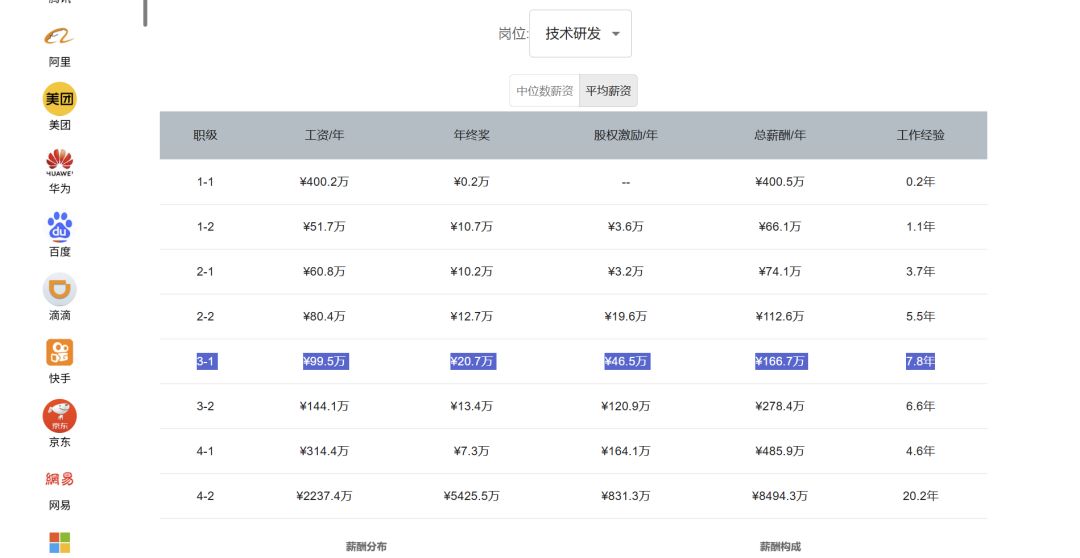Screen dimensions: 1080x558
Task: Click the 股权激励/年 column header
Action: point(626,135)
